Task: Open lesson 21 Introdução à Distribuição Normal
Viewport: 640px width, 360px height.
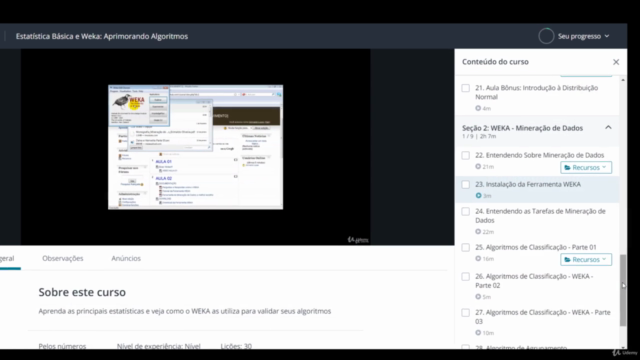Action: [x=536, y=92]
